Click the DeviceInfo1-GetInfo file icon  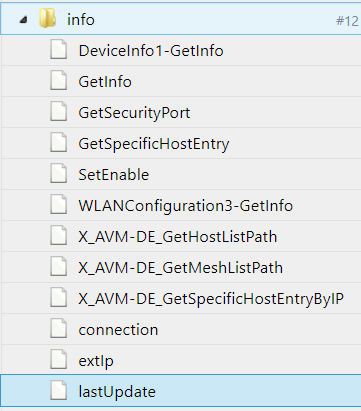59,50
